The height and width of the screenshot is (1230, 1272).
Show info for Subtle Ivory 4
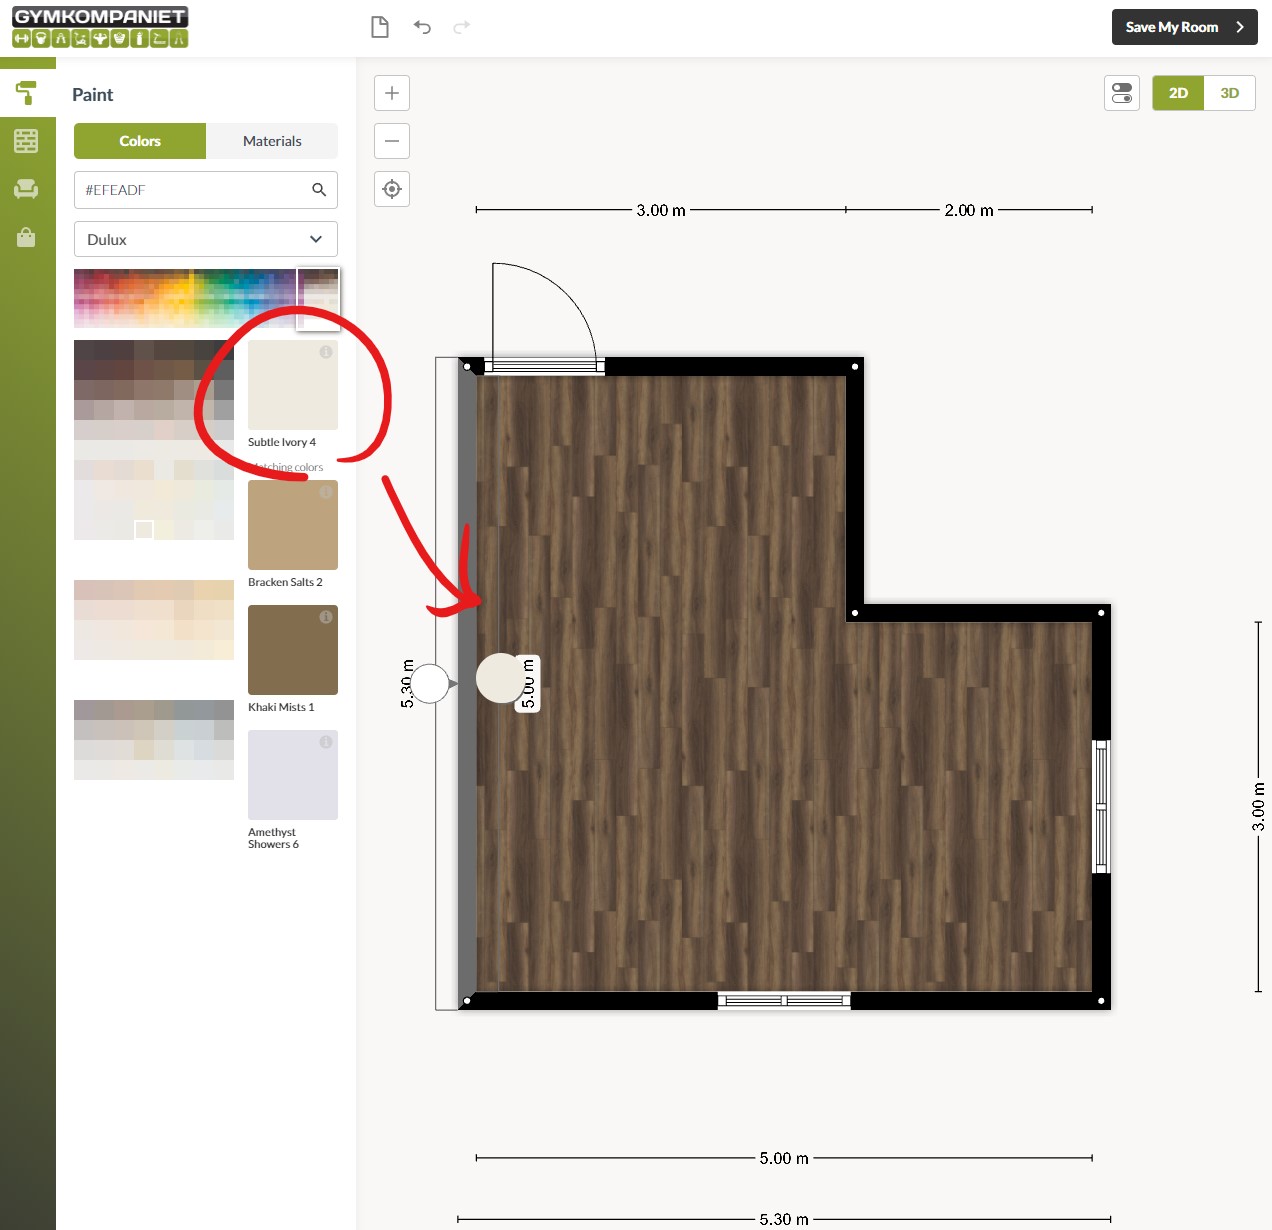coord(326,352)
